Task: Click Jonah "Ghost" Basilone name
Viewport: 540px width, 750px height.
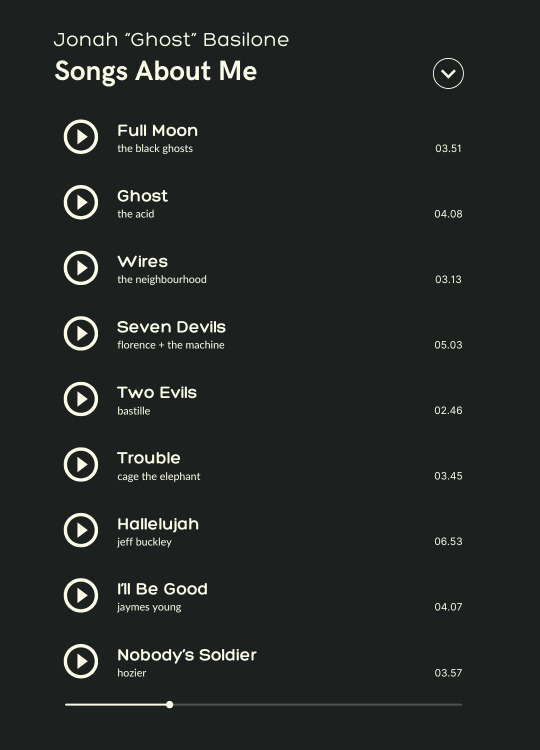Action: (171, 40)
